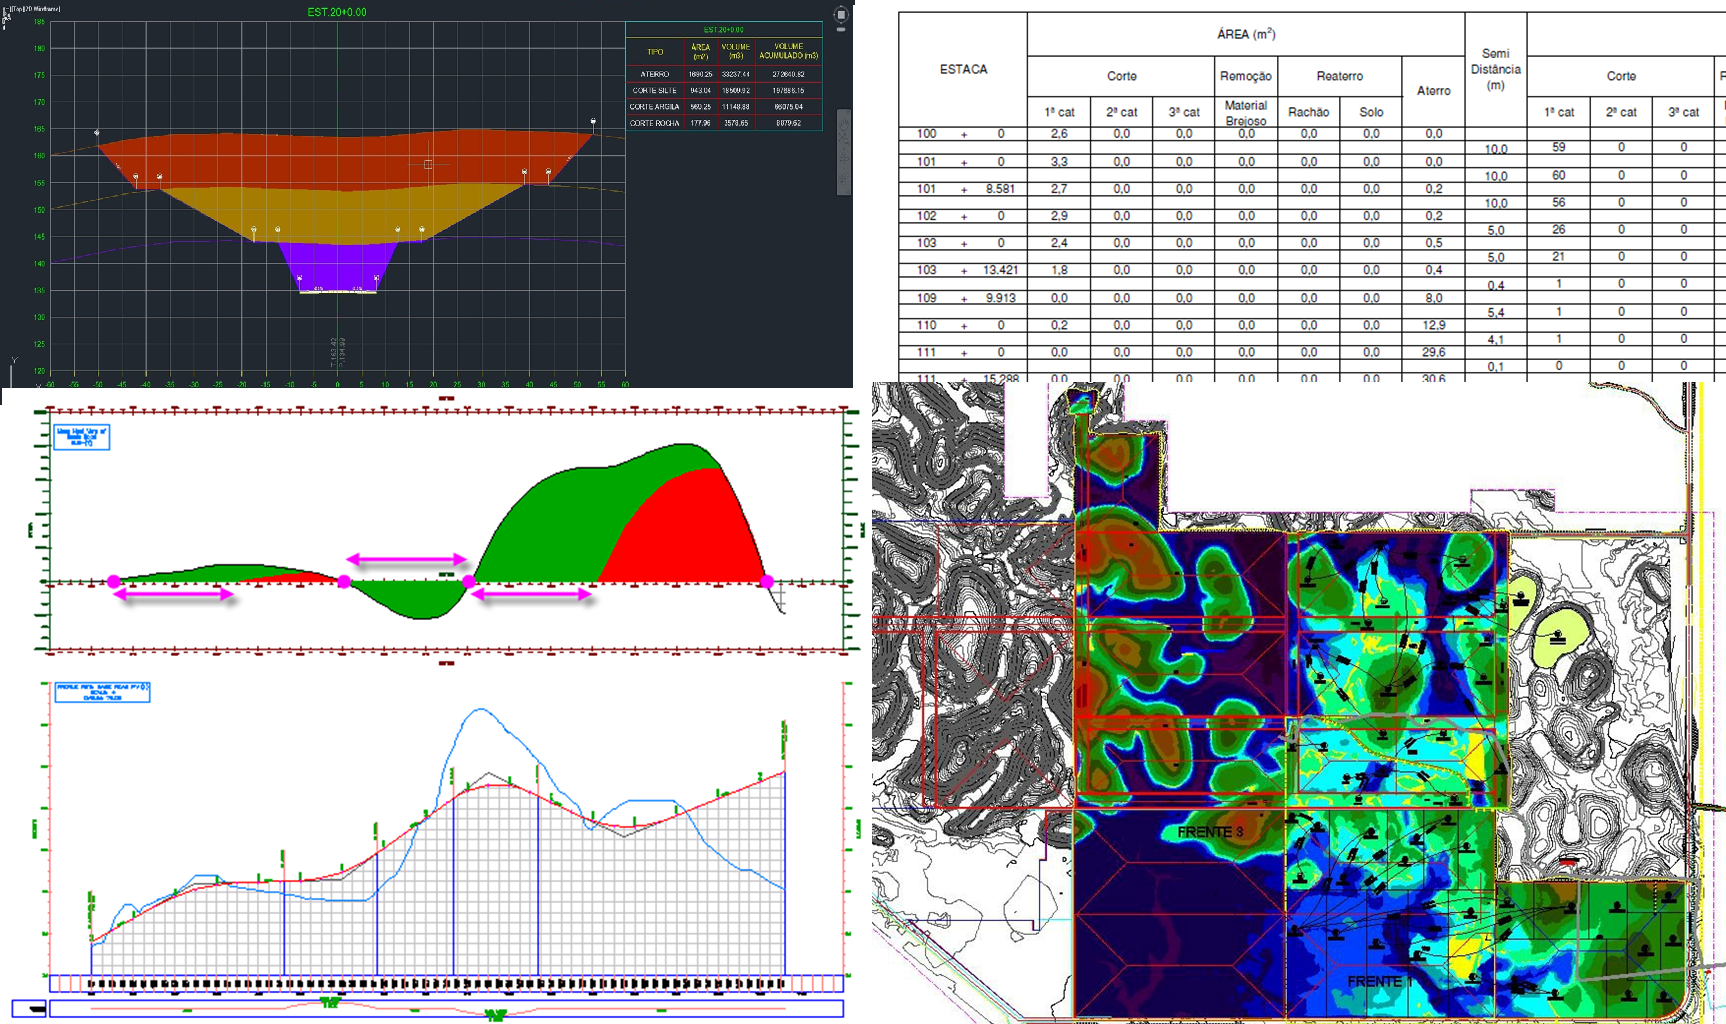Image resolution: width=1726 pixels, height=1024 pixels.
Task: Select the ATERRO row in the volume table
Action: coord(655,74)
